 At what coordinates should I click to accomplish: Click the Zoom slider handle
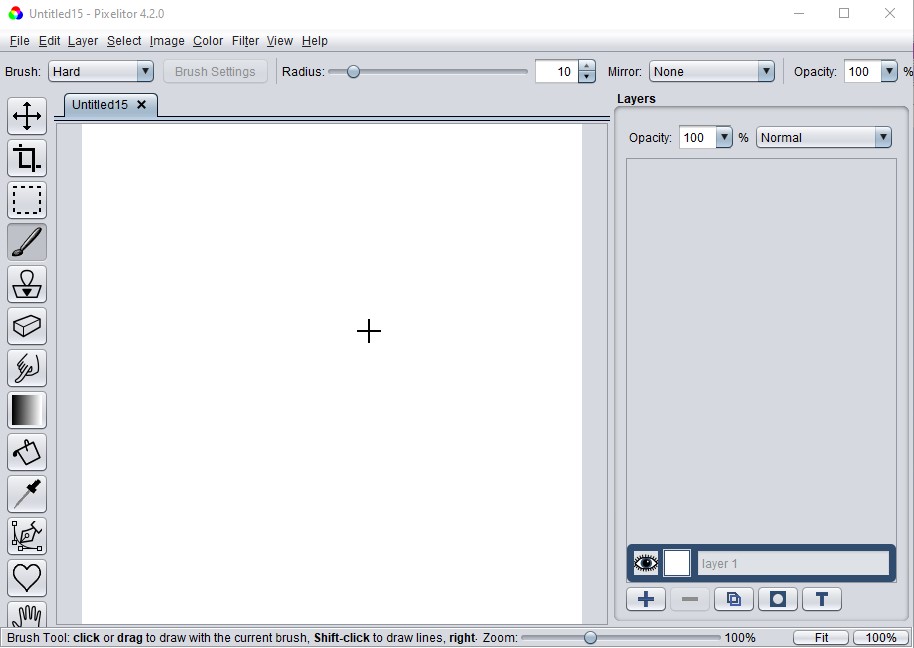click(590, 638)
